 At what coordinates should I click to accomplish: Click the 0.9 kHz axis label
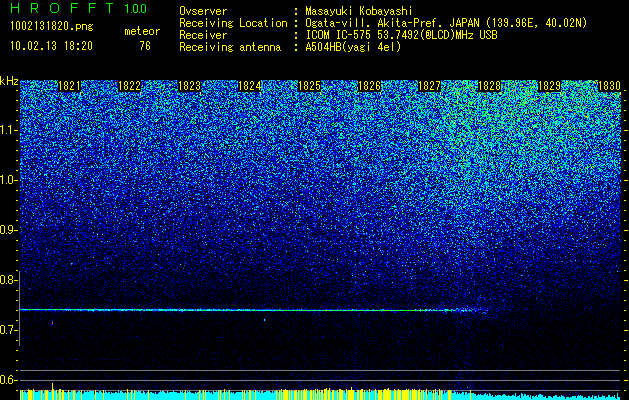tap(9, 230)
